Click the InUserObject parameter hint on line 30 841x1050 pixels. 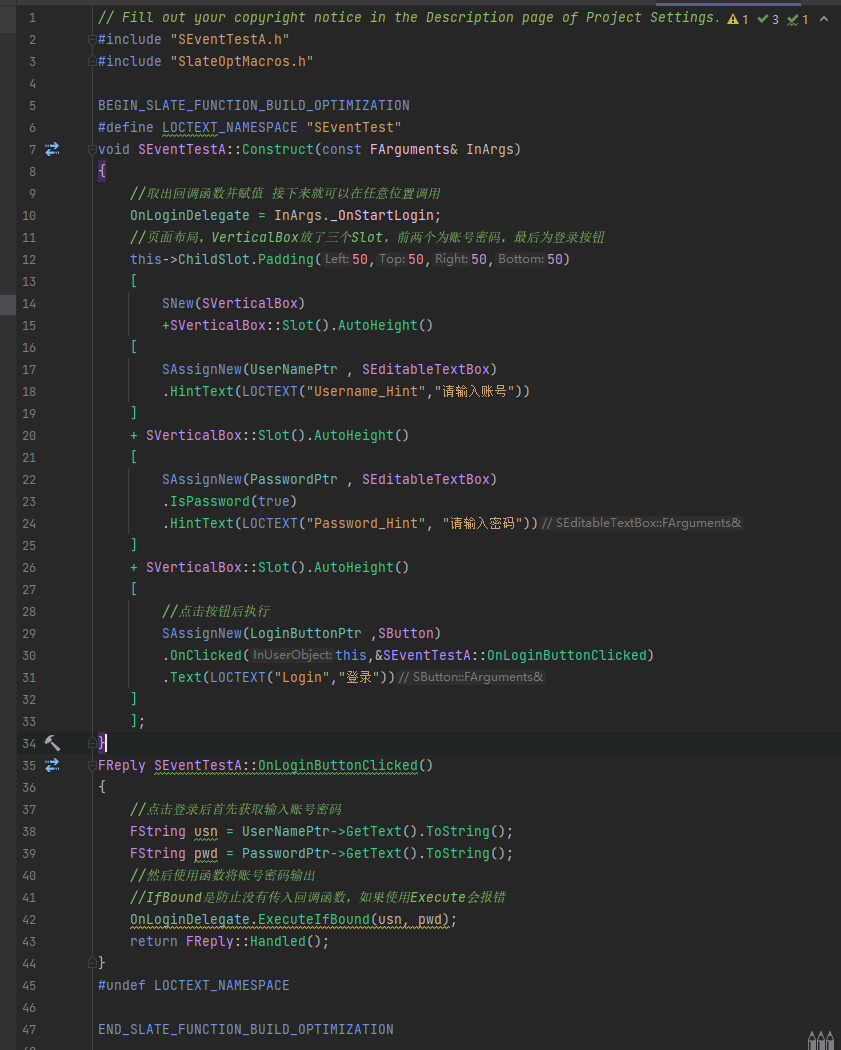(x=294, y=655)
